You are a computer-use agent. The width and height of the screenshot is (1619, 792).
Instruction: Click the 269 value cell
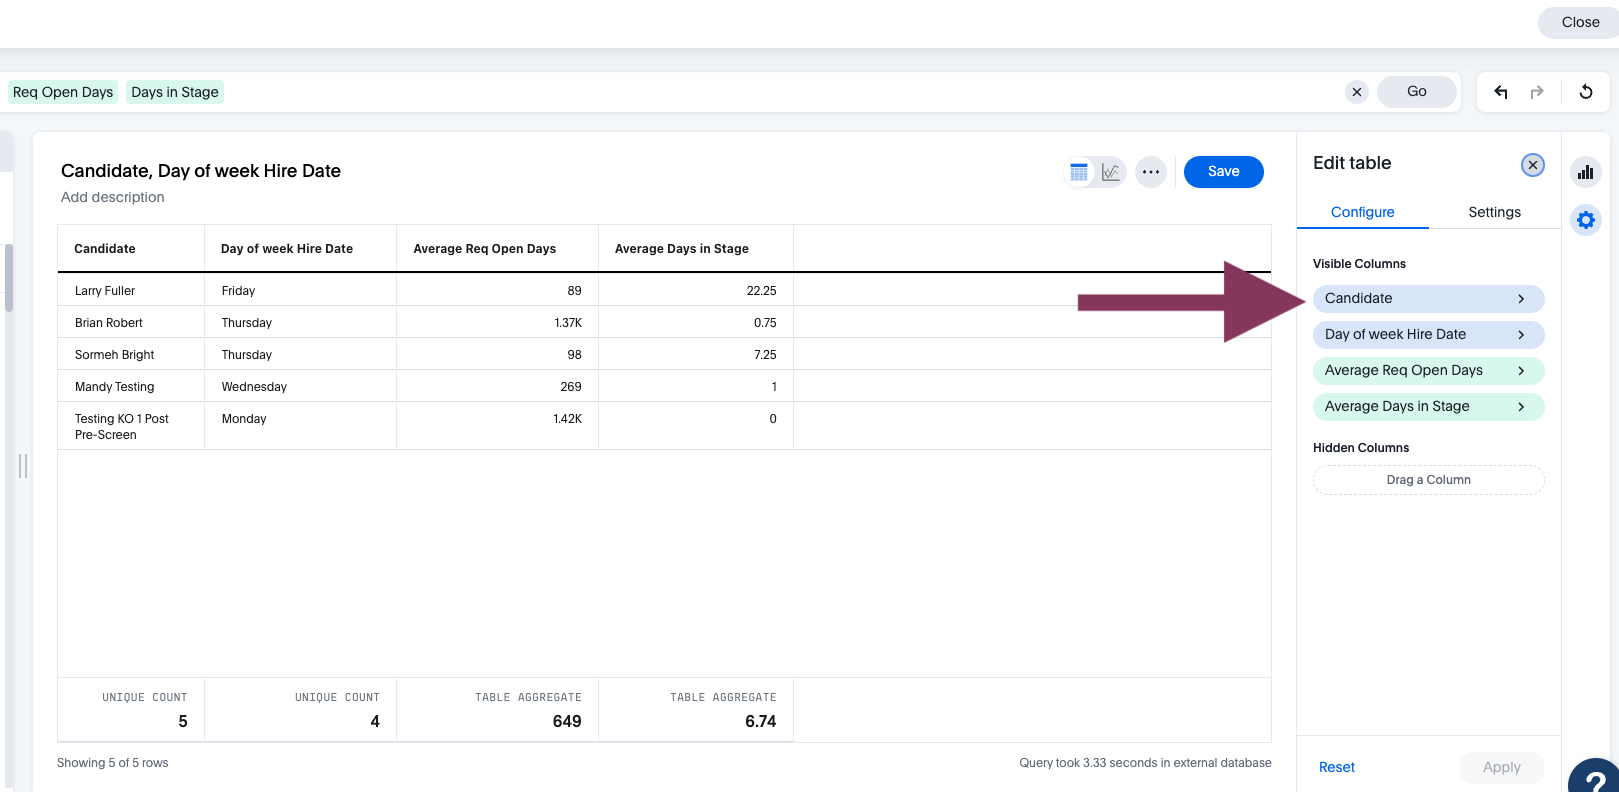pyautogui.click(x=498, y=387)
